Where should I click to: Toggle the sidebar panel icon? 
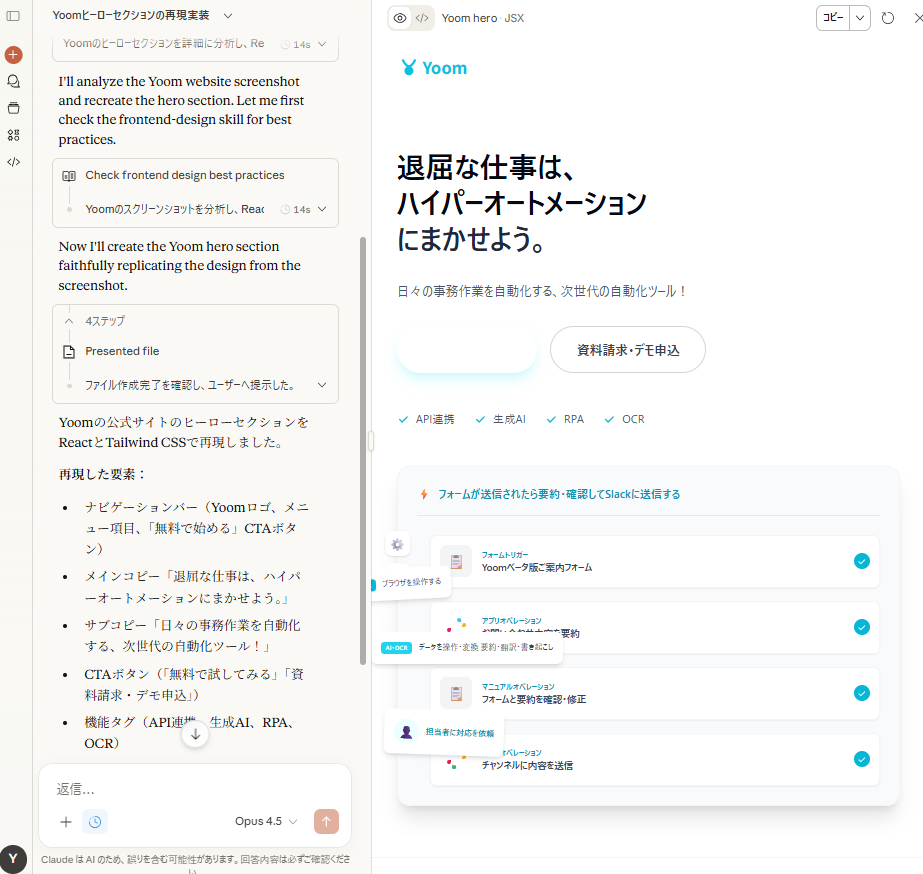pyautogui.click(x=13, y=16)
